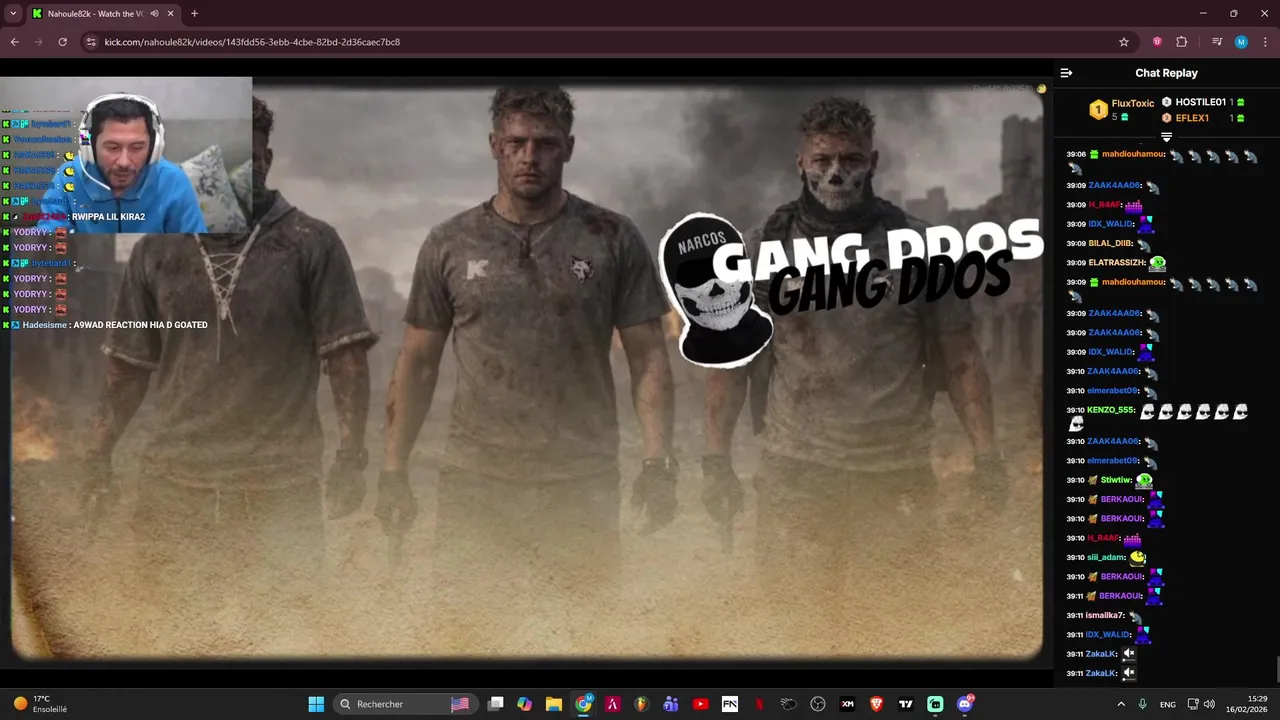Click username BILAL_DIIB in chat

point(1110,243)
